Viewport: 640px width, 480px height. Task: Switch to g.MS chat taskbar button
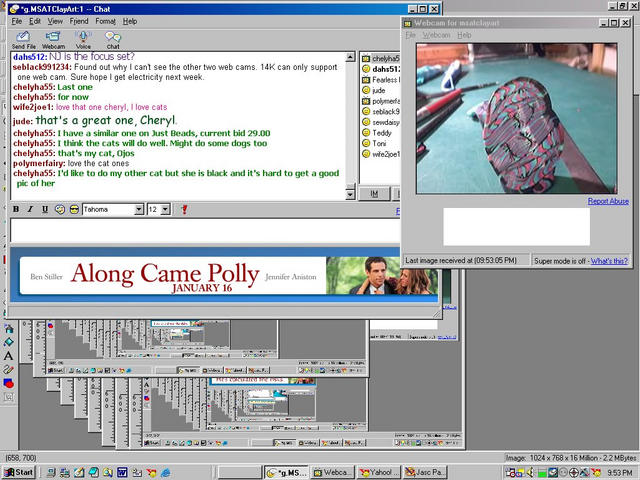pos(286,472)
